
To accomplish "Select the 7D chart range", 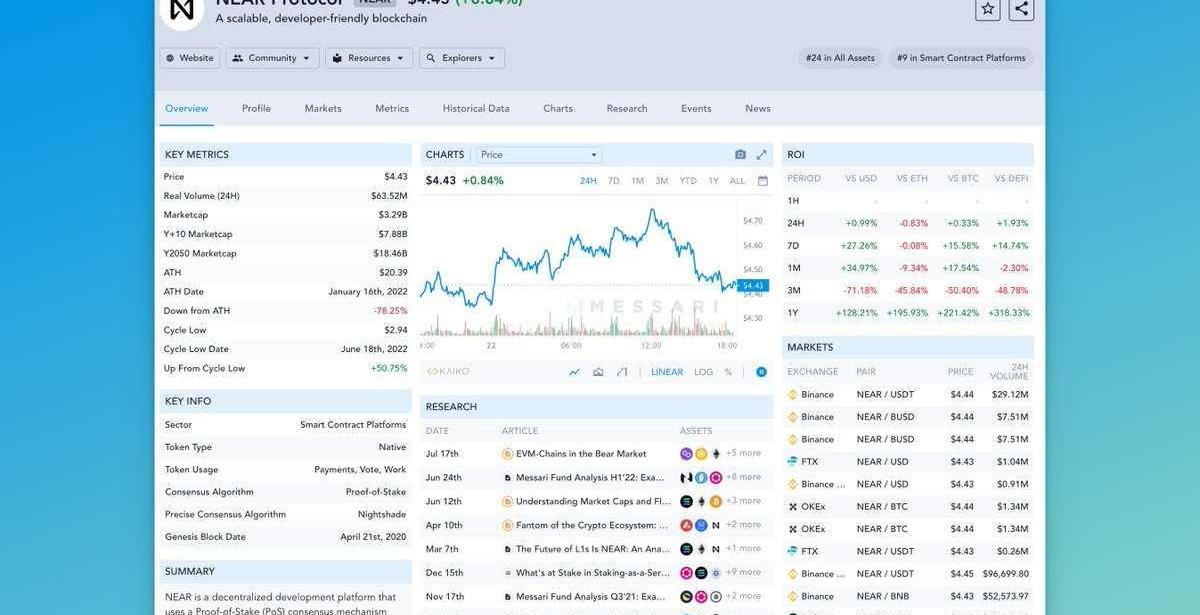I will pyautogui.click(x=614, y=181).
